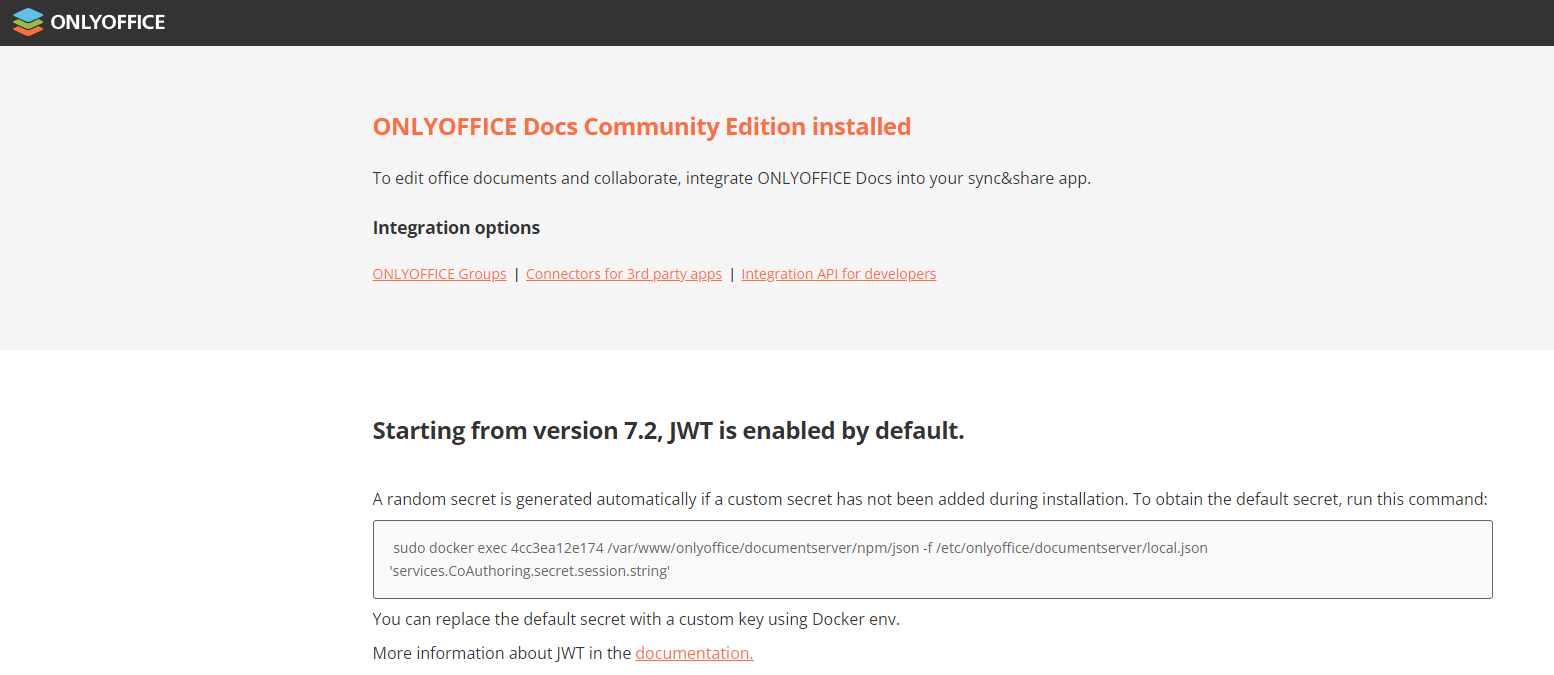Open Connectors for 3rd party apps link

click(x=623, y=274)
